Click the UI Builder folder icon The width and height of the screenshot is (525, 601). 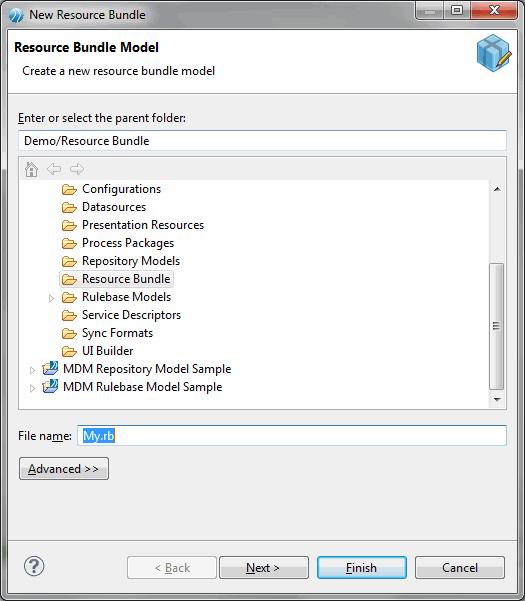coord(69,351)
